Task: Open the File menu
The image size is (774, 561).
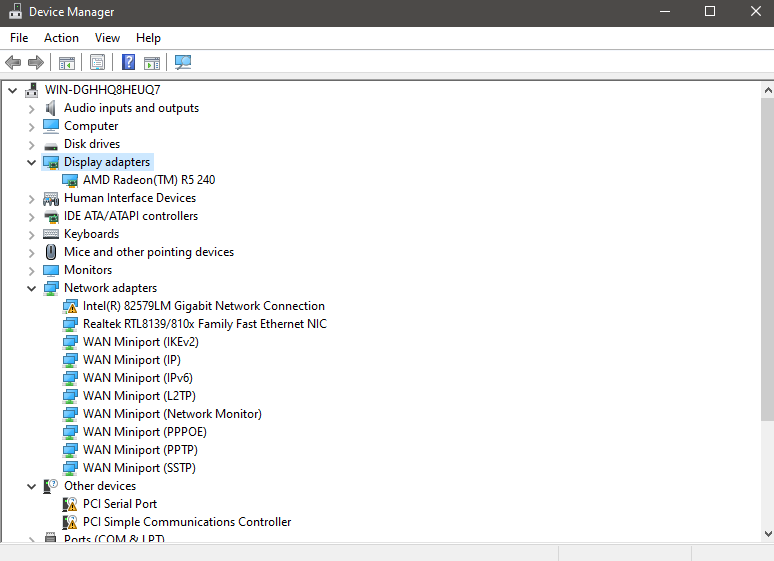Action: tap(19, 38)
